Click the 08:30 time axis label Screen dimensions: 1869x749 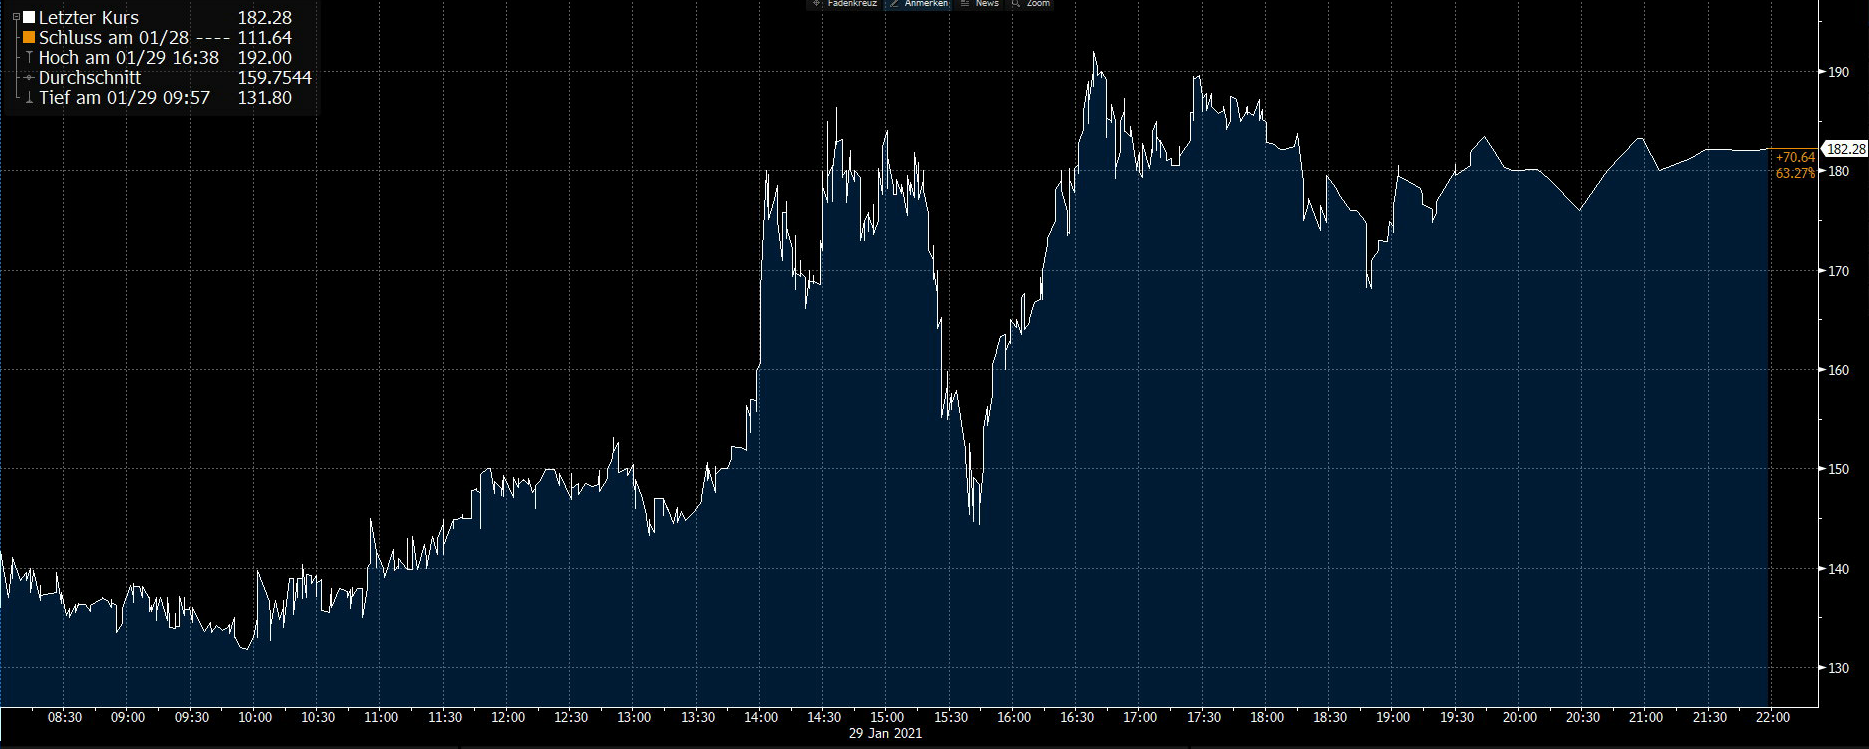click(x=65, y=717)
